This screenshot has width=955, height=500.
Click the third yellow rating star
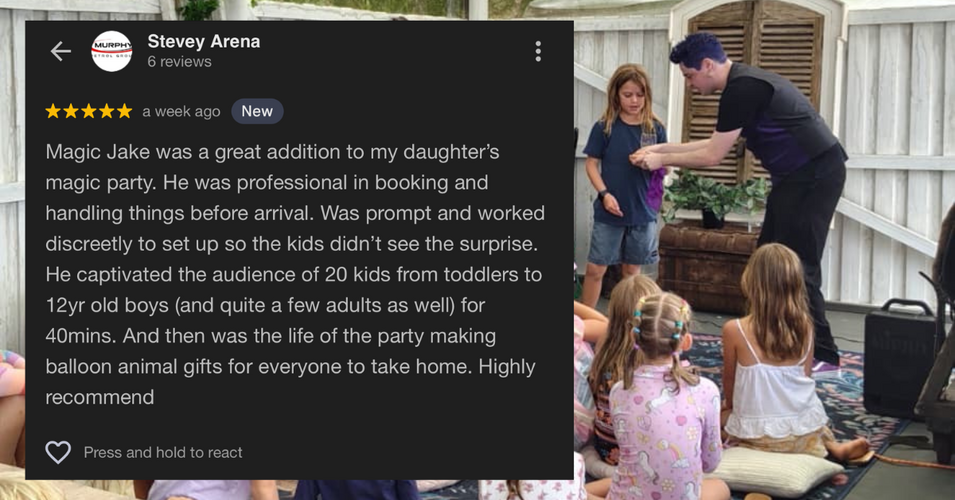89,111
